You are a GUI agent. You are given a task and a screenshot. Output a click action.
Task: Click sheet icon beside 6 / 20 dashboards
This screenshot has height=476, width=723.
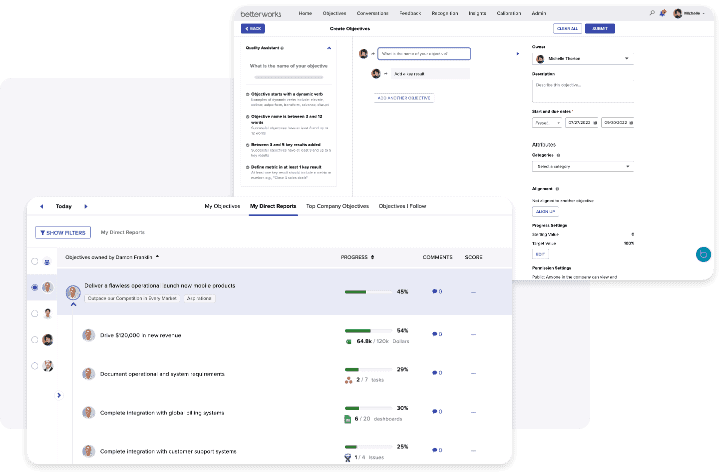348,419
